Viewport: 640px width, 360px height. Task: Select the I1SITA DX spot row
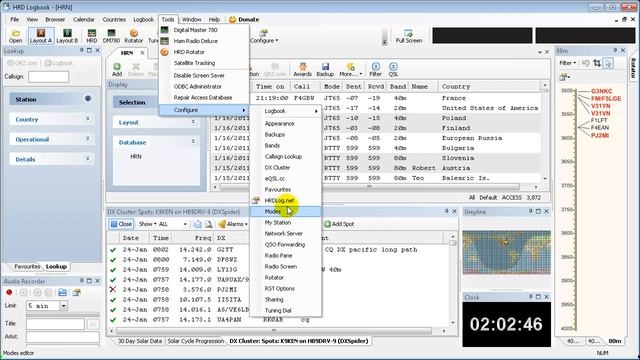(278, 300)
